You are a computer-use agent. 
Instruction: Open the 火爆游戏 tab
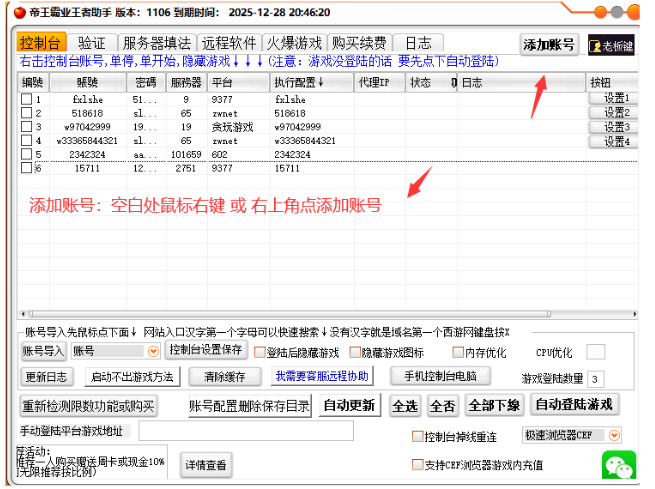click(294, 43)
